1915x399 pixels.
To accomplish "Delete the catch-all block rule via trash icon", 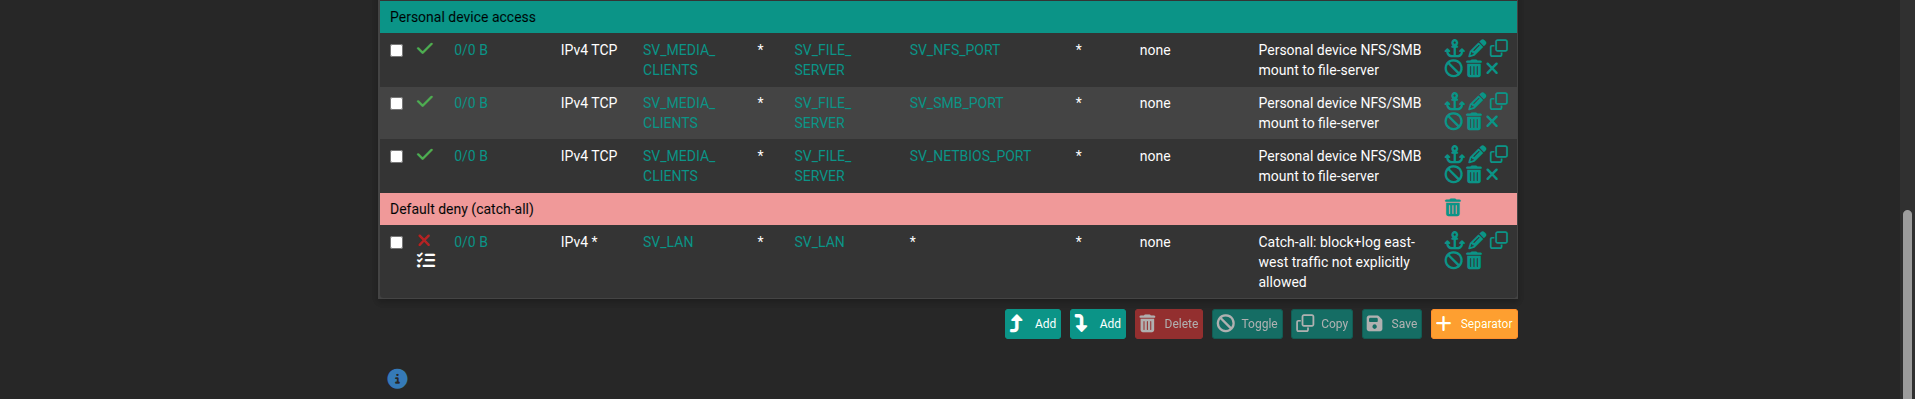I will (1474, 260).
